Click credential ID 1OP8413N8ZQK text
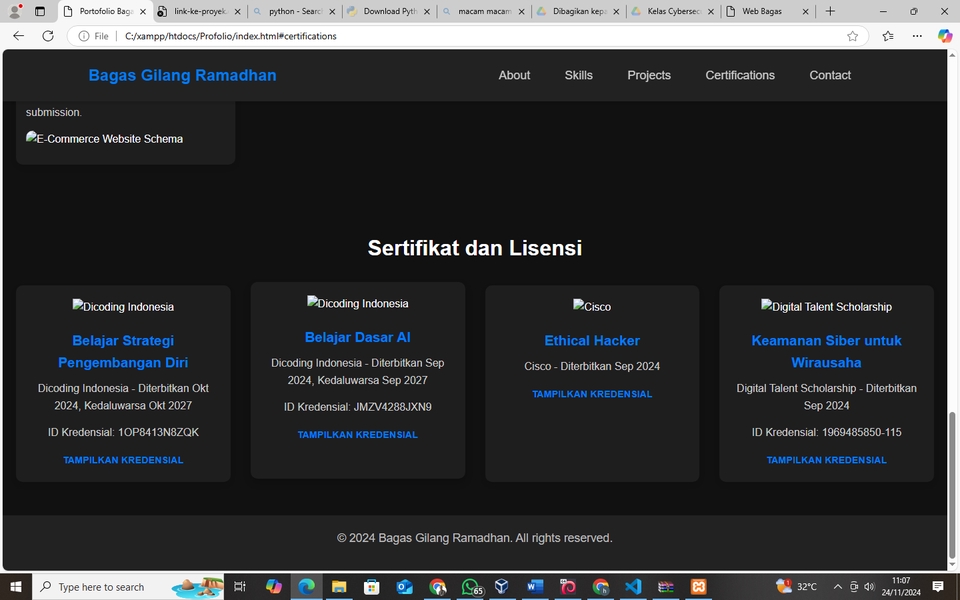The height and width of the screenshot is (600, 960). point(123,432)
